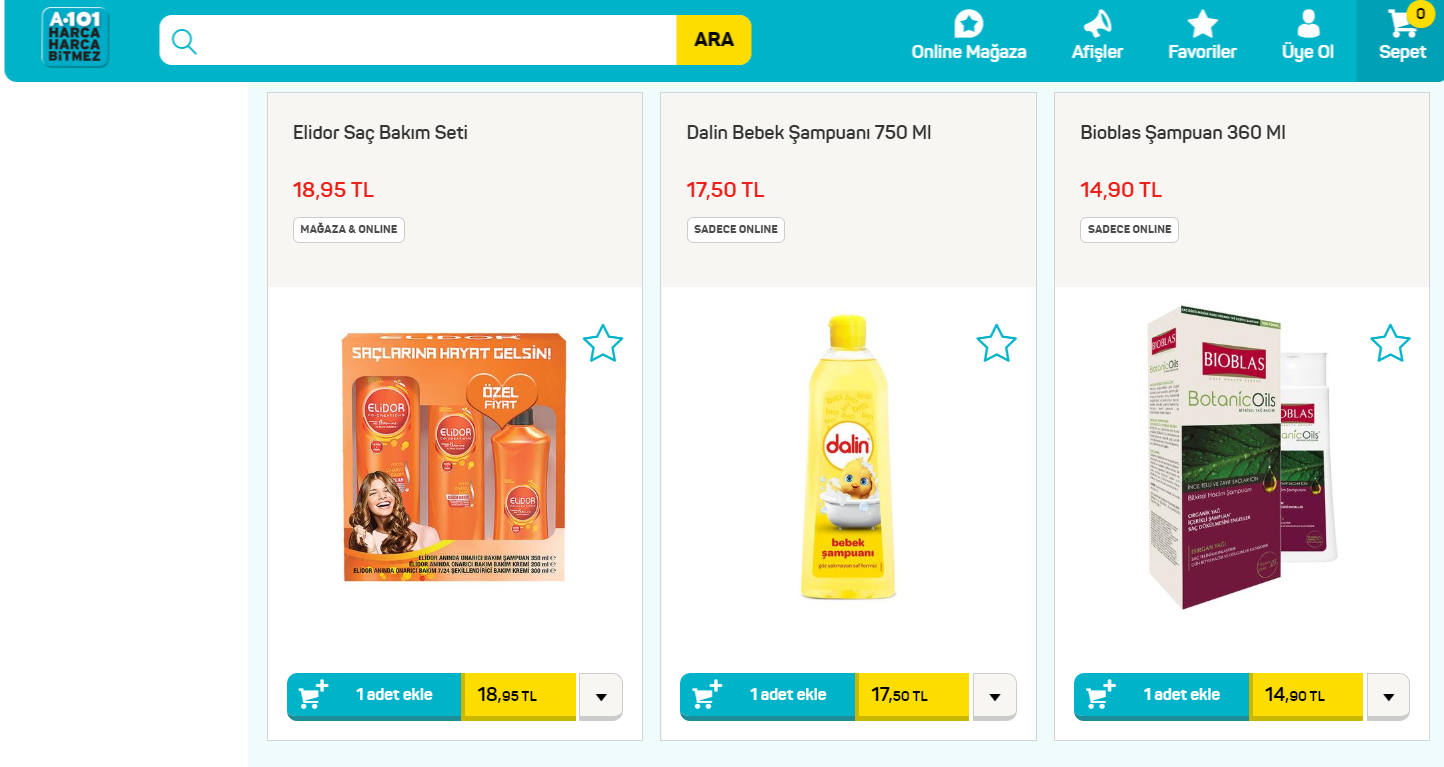Mark Bioblas Şampuan as favorite
The width and height of the screenshot is (1444, 767).
coord(1390,344)
